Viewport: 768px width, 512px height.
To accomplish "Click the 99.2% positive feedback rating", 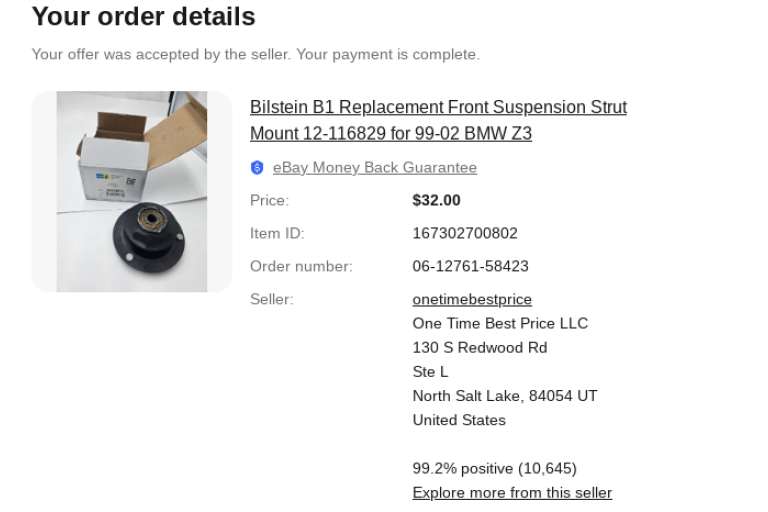I will (495, 468).
